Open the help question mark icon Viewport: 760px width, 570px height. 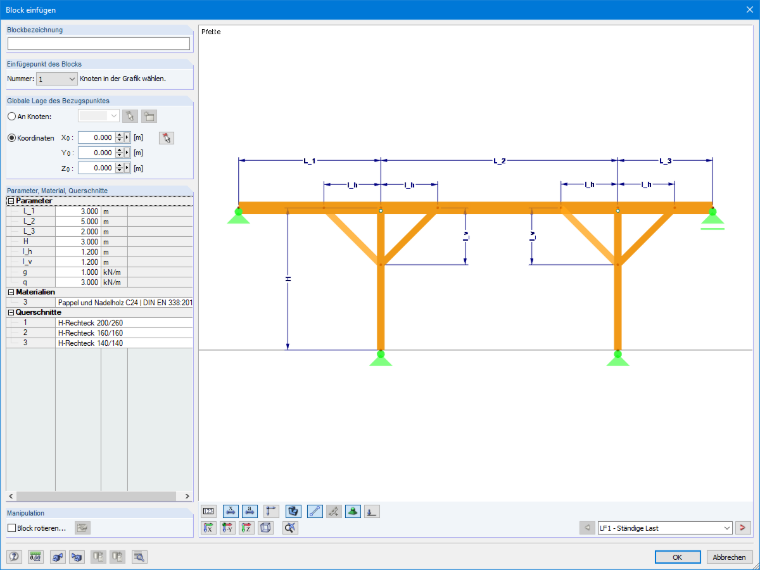[x=14, y=557]
